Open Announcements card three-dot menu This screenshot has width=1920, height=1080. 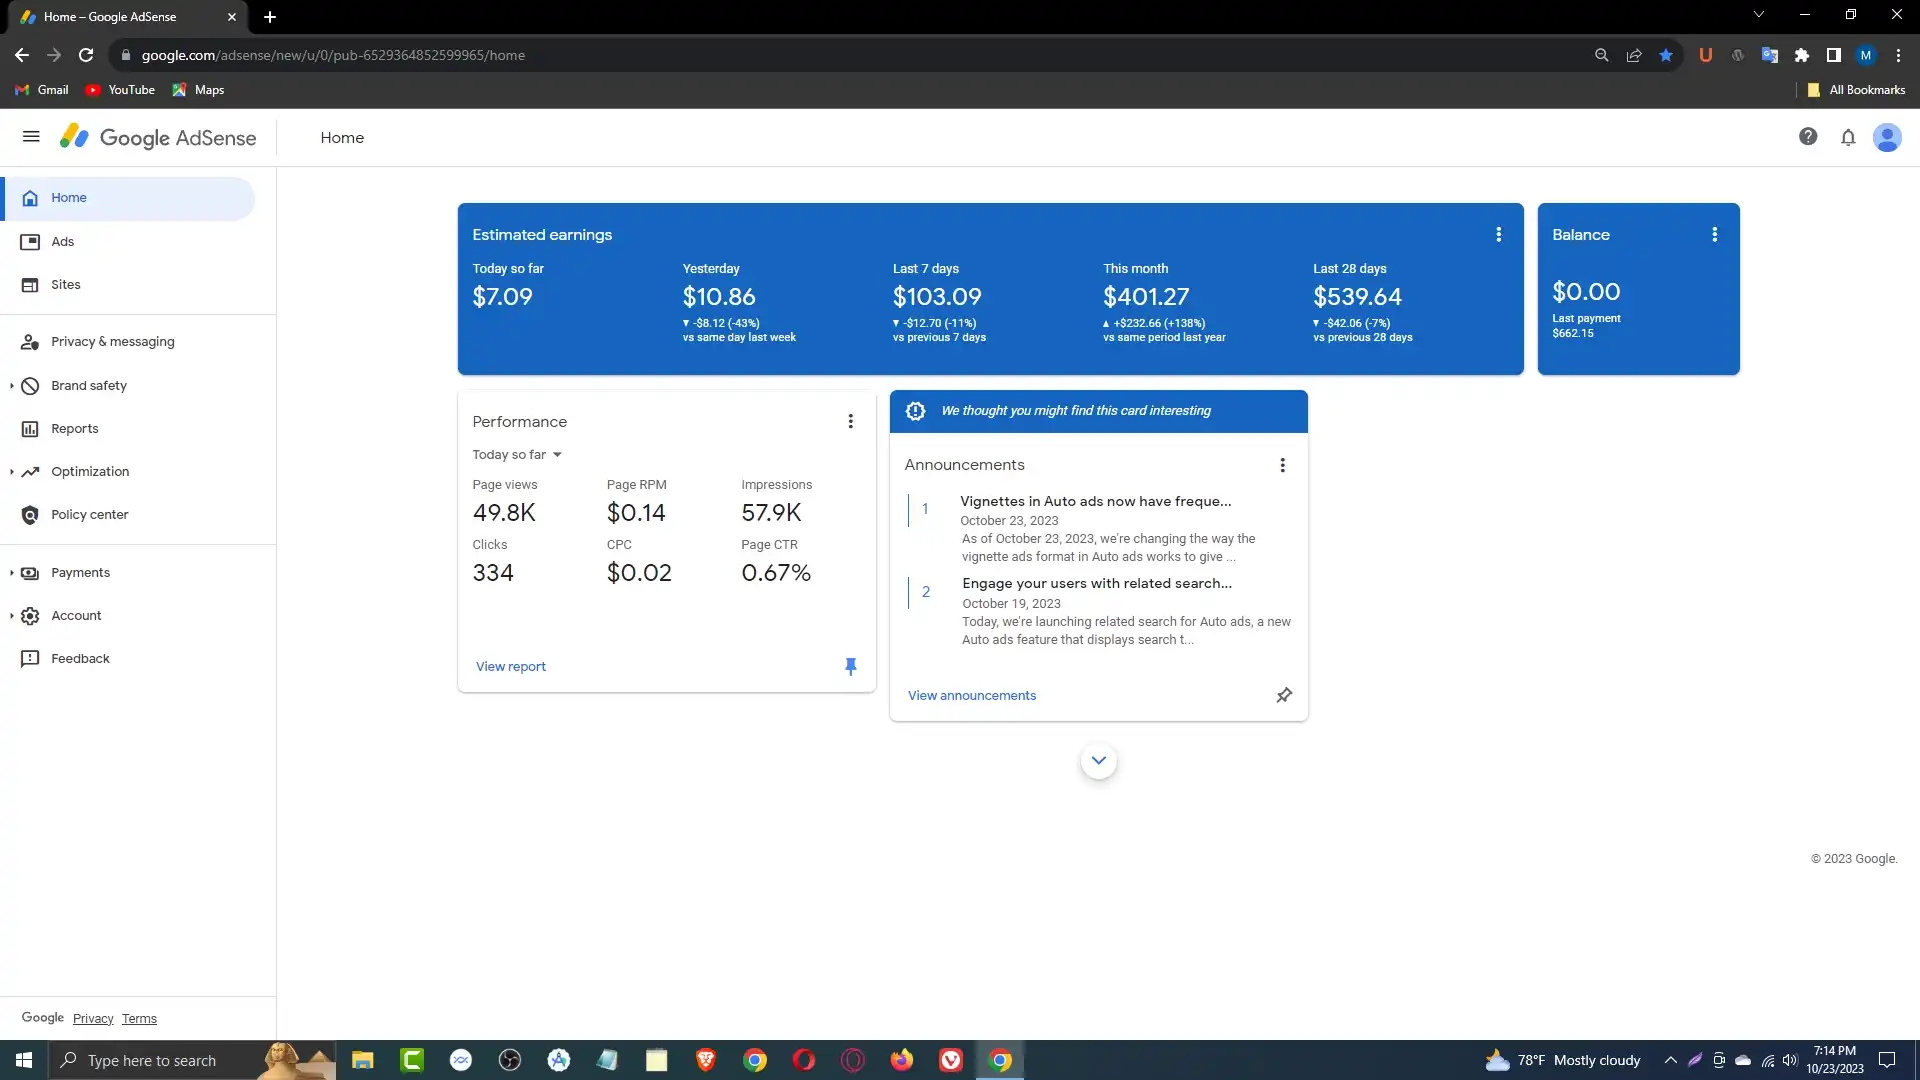pyautogui.click(x=1282, y=465)
